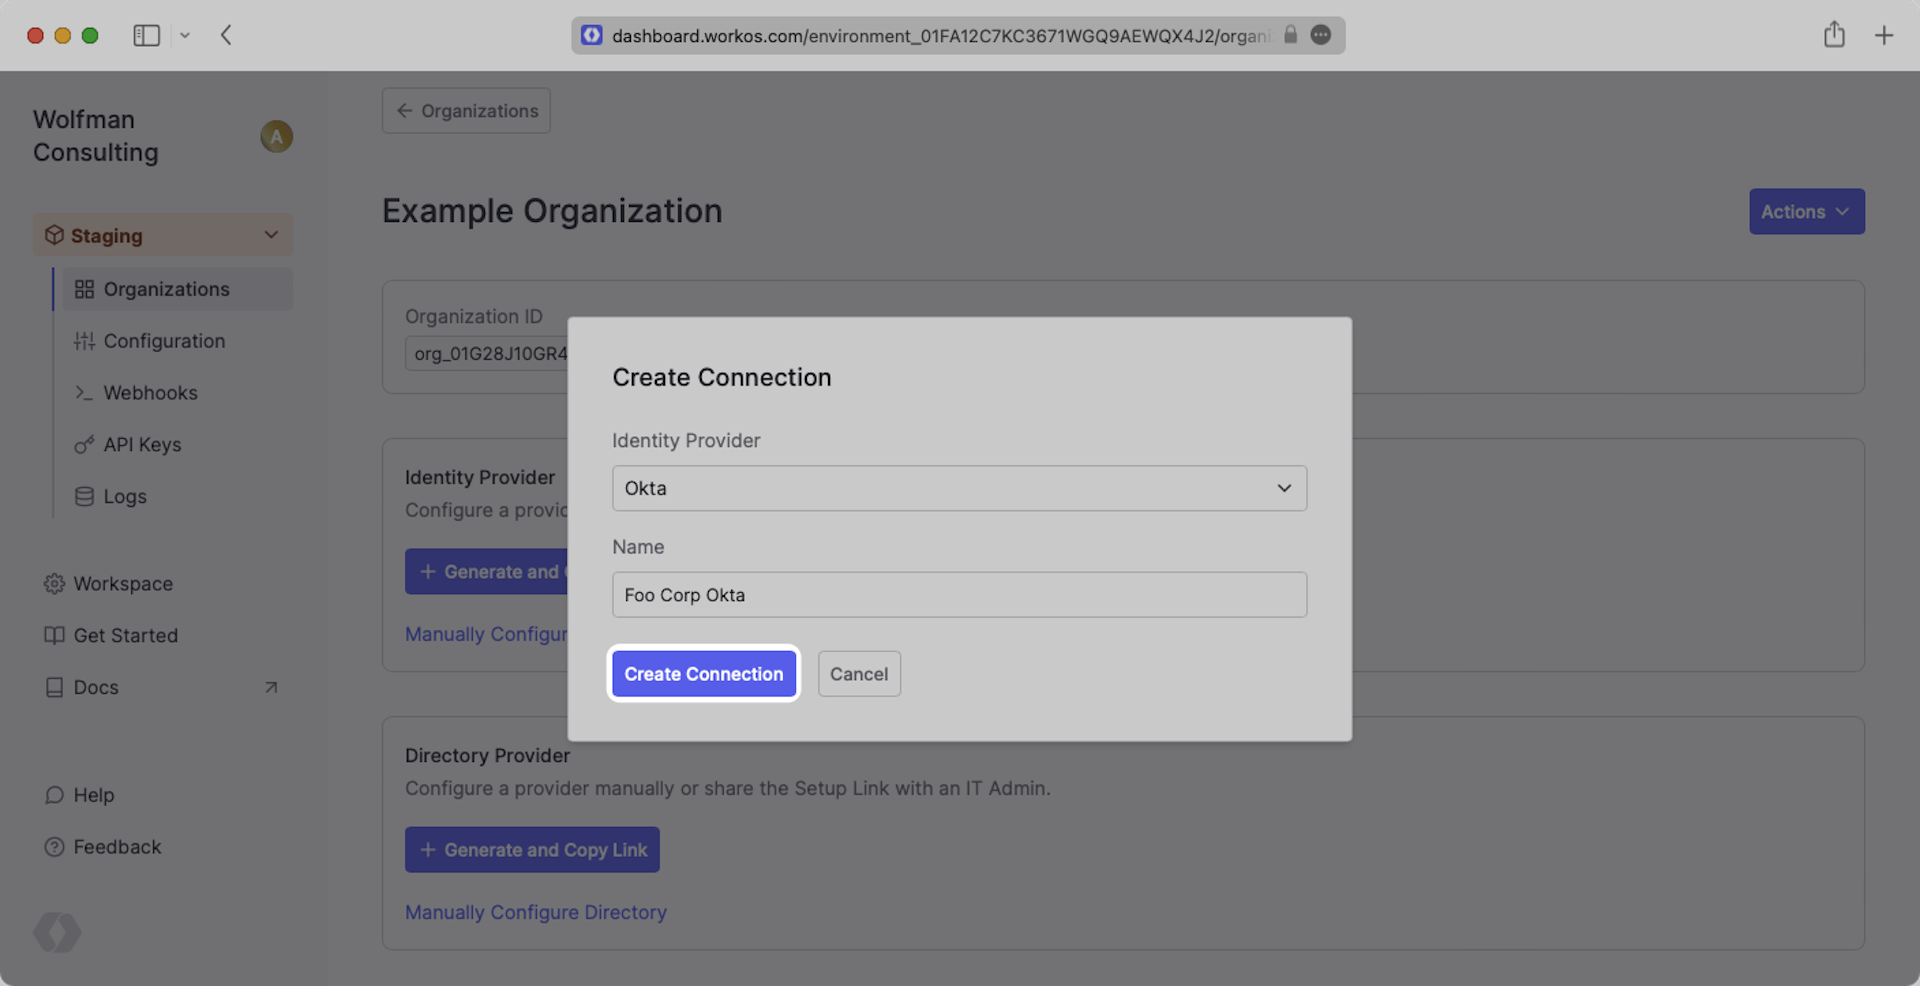This screenshot has width=1920, height=986.
Task: Open the Configuration sidebar item
Action: pyautogui.click(x=164, y=341)
